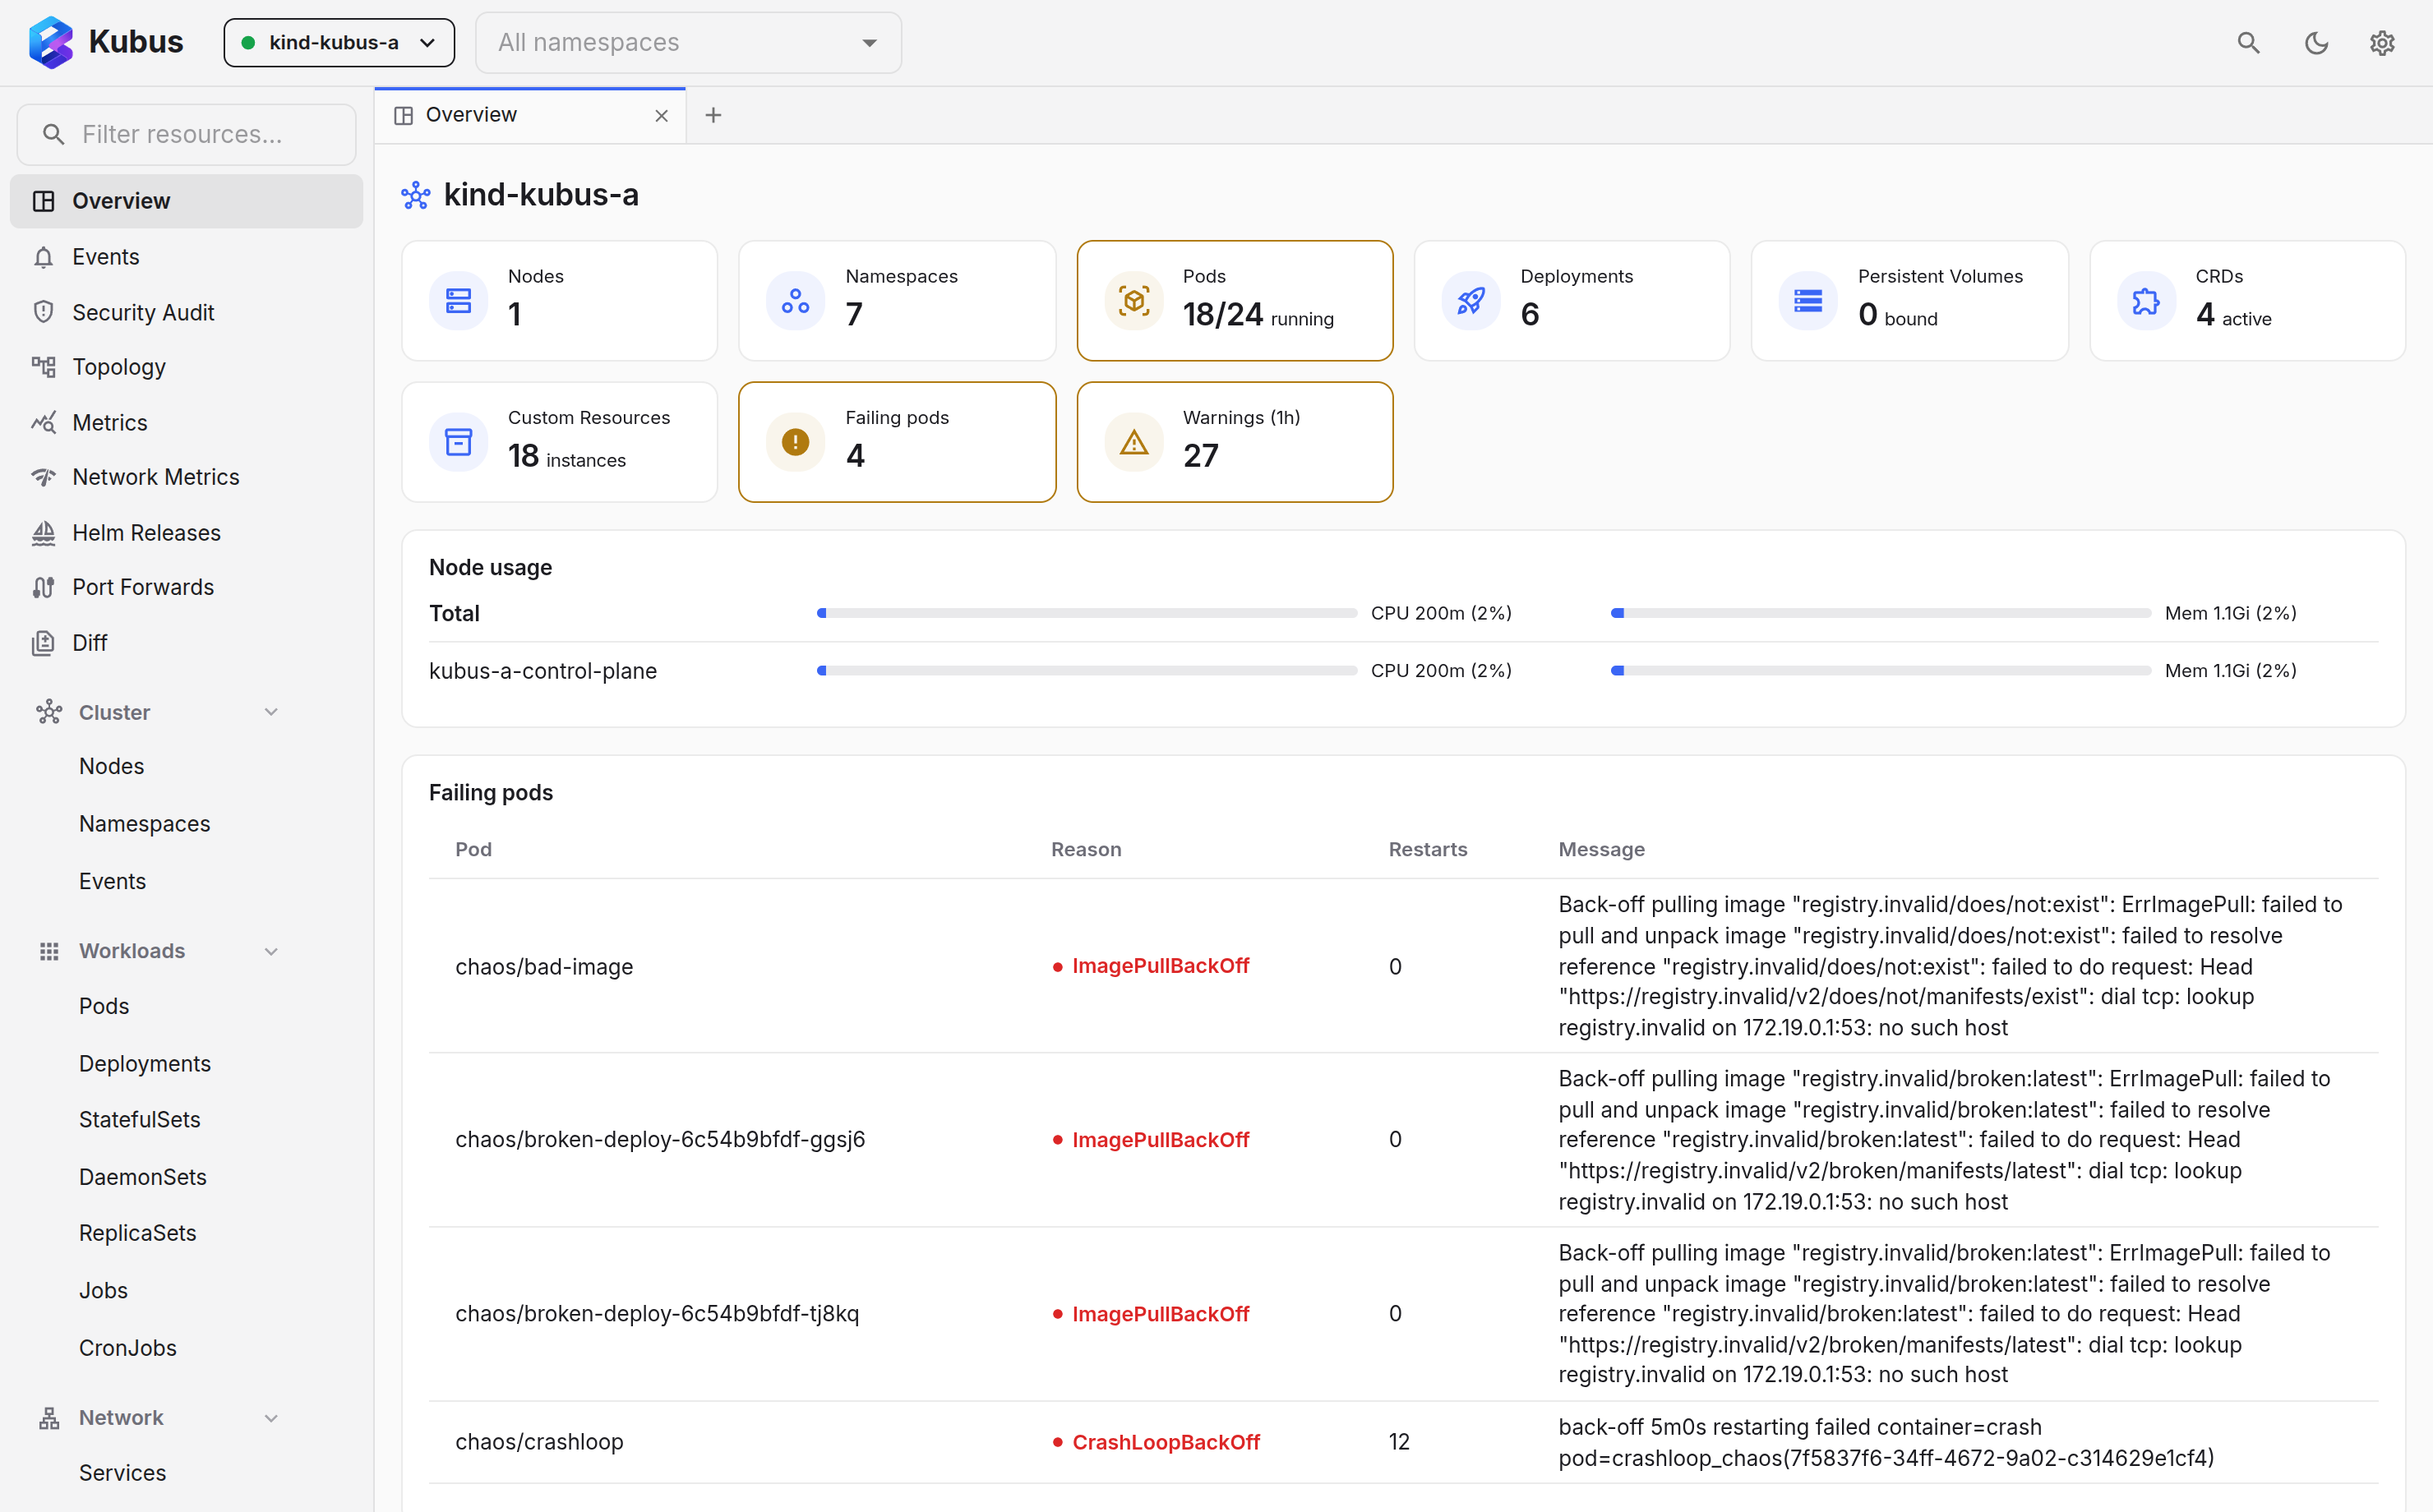2433x1512 pixels.
Task: Click the Deployments rocket icon
Action: coord(1471,300)
